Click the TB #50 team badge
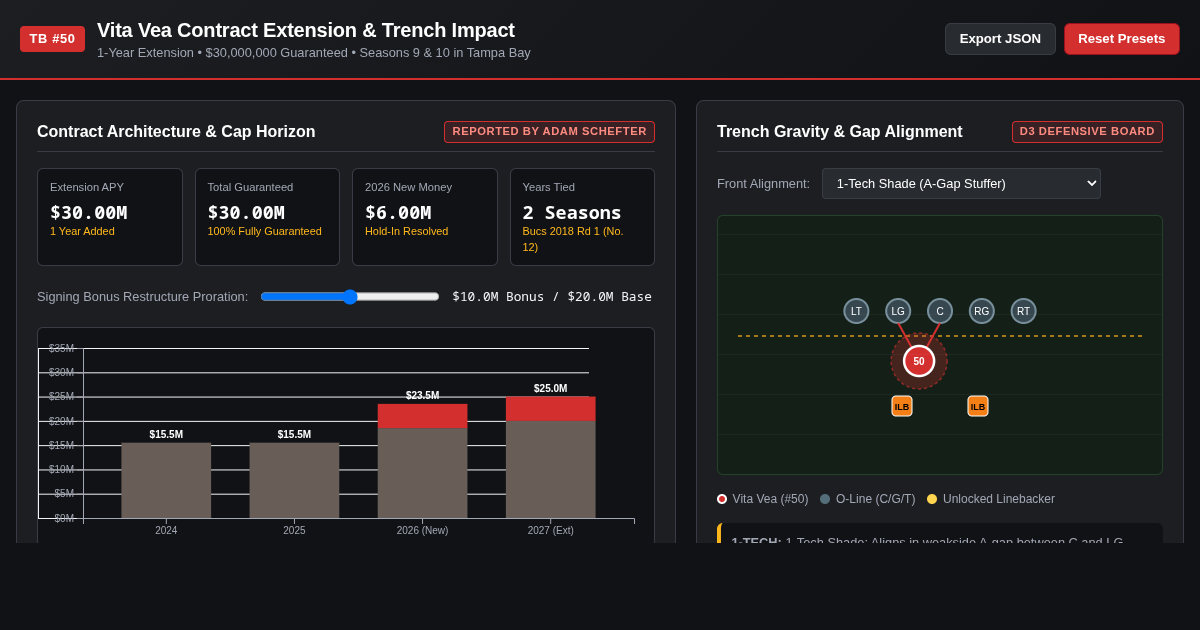The image size is (1200, 630). [52, 39]
